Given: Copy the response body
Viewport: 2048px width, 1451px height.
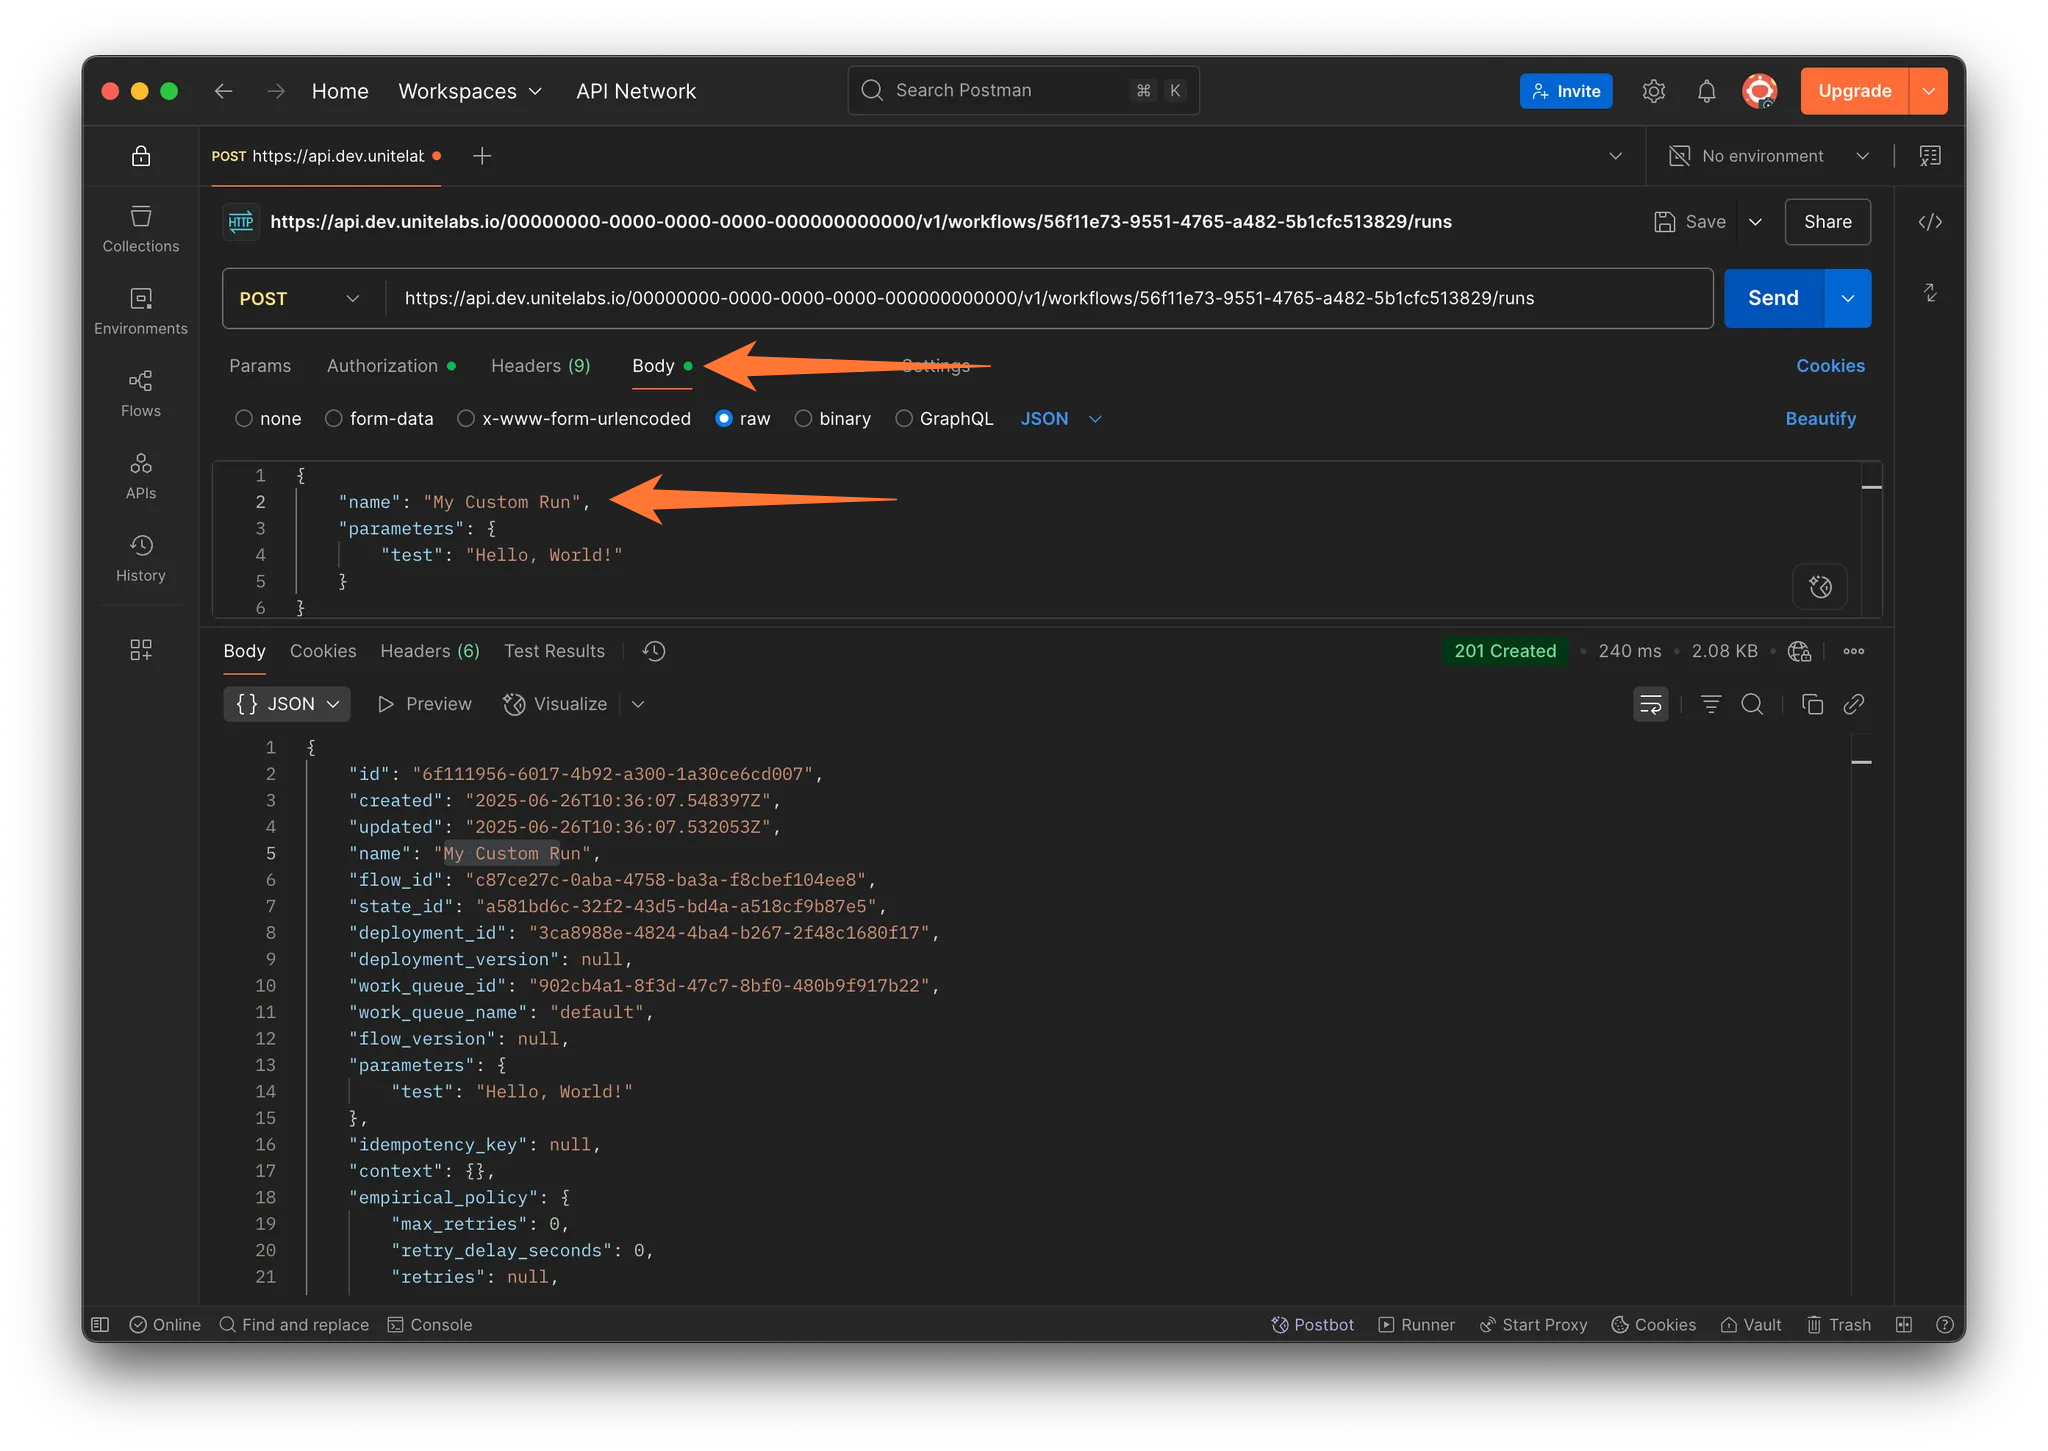Looking at the screenshot, I should click(x=1812, y=704).
